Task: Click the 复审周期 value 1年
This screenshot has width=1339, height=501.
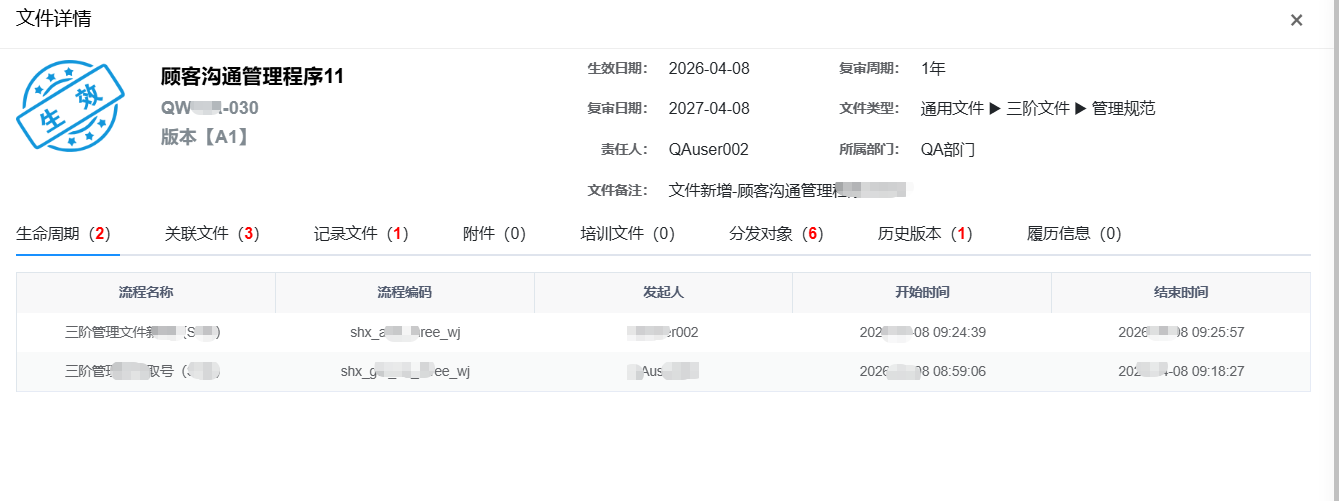Action: point(933,69)
